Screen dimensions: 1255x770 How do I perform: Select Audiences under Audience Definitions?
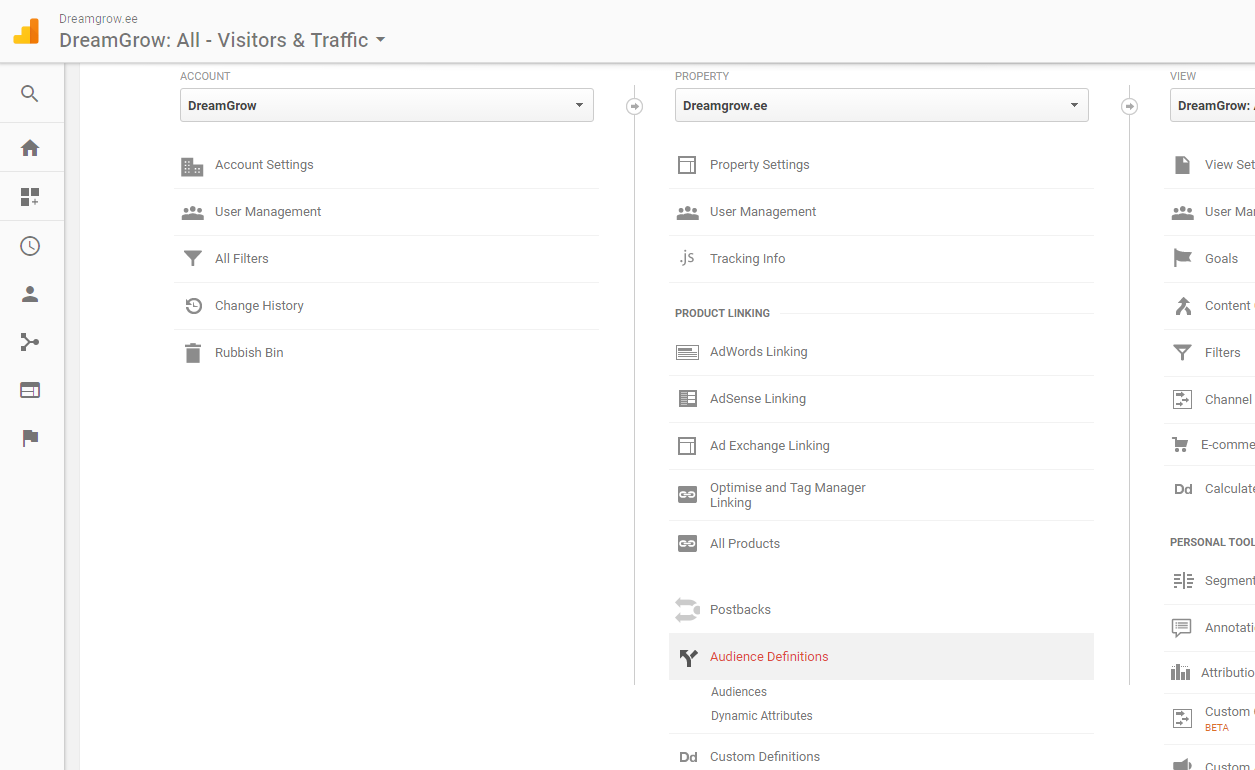click(x=739, y=692)
